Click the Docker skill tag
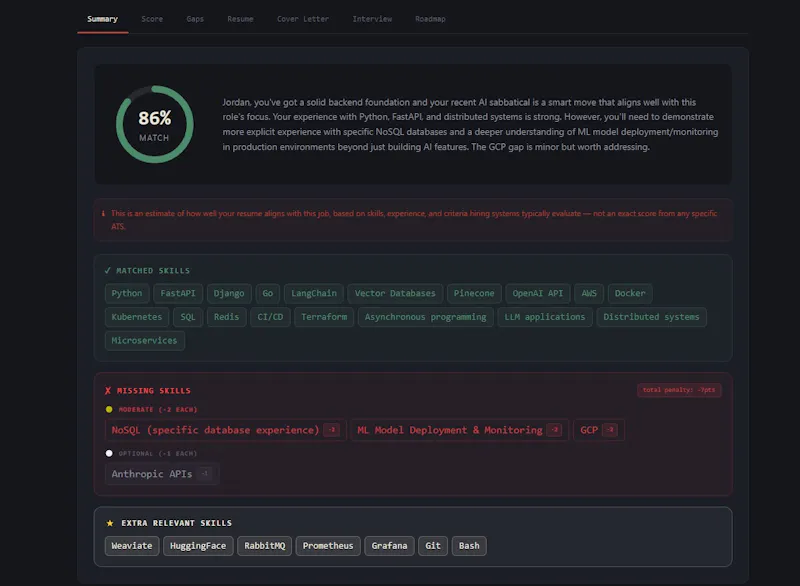 (630, 293)
